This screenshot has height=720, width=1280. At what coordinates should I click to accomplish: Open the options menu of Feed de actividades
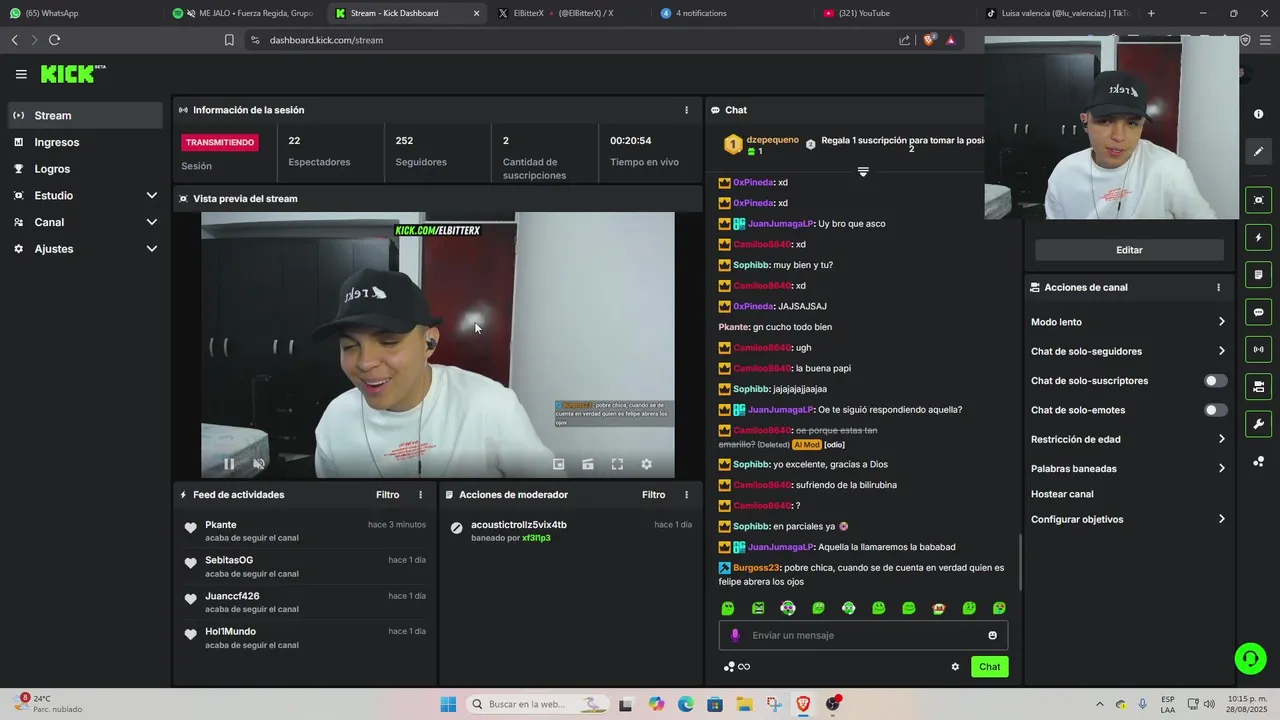420,495
